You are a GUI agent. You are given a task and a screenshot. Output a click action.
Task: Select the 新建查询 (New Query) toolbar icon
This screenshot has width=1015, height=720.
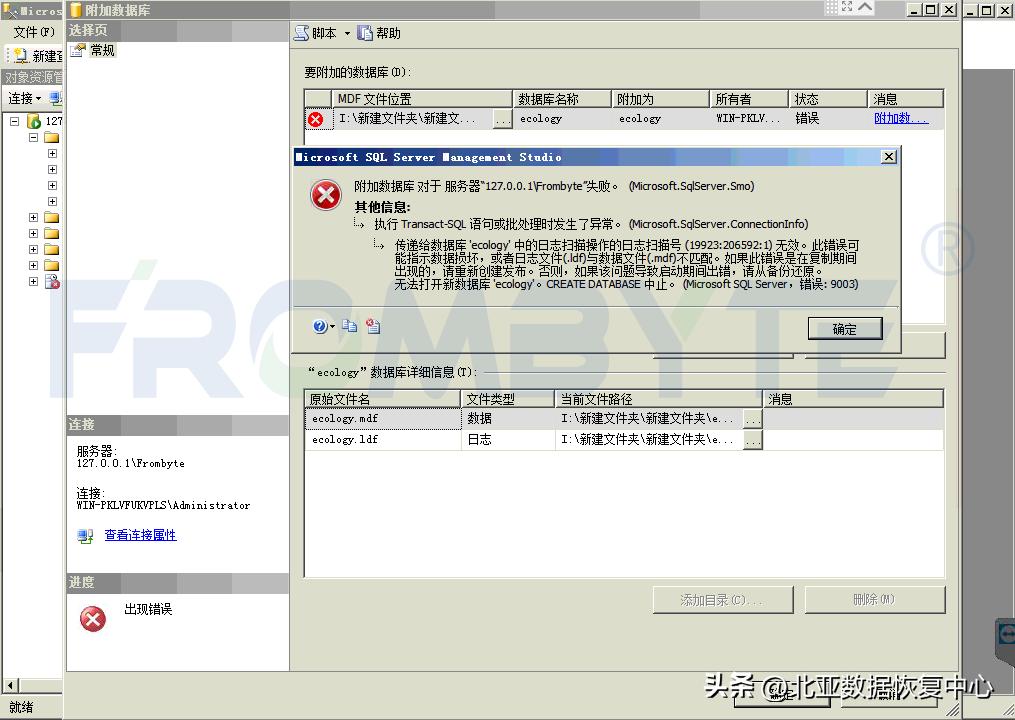tap(20, 55)
